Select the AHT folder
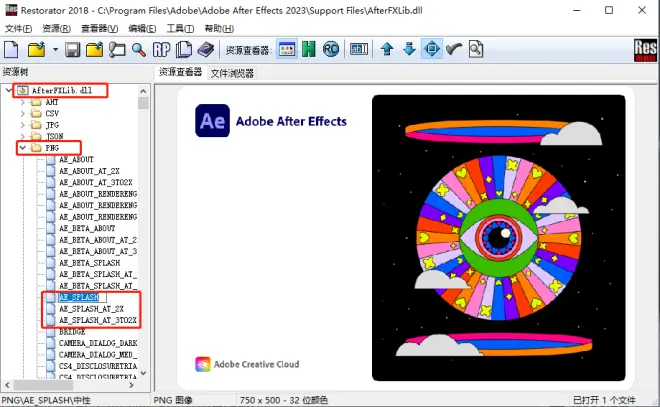660x407 pixels. coord(52,102)
